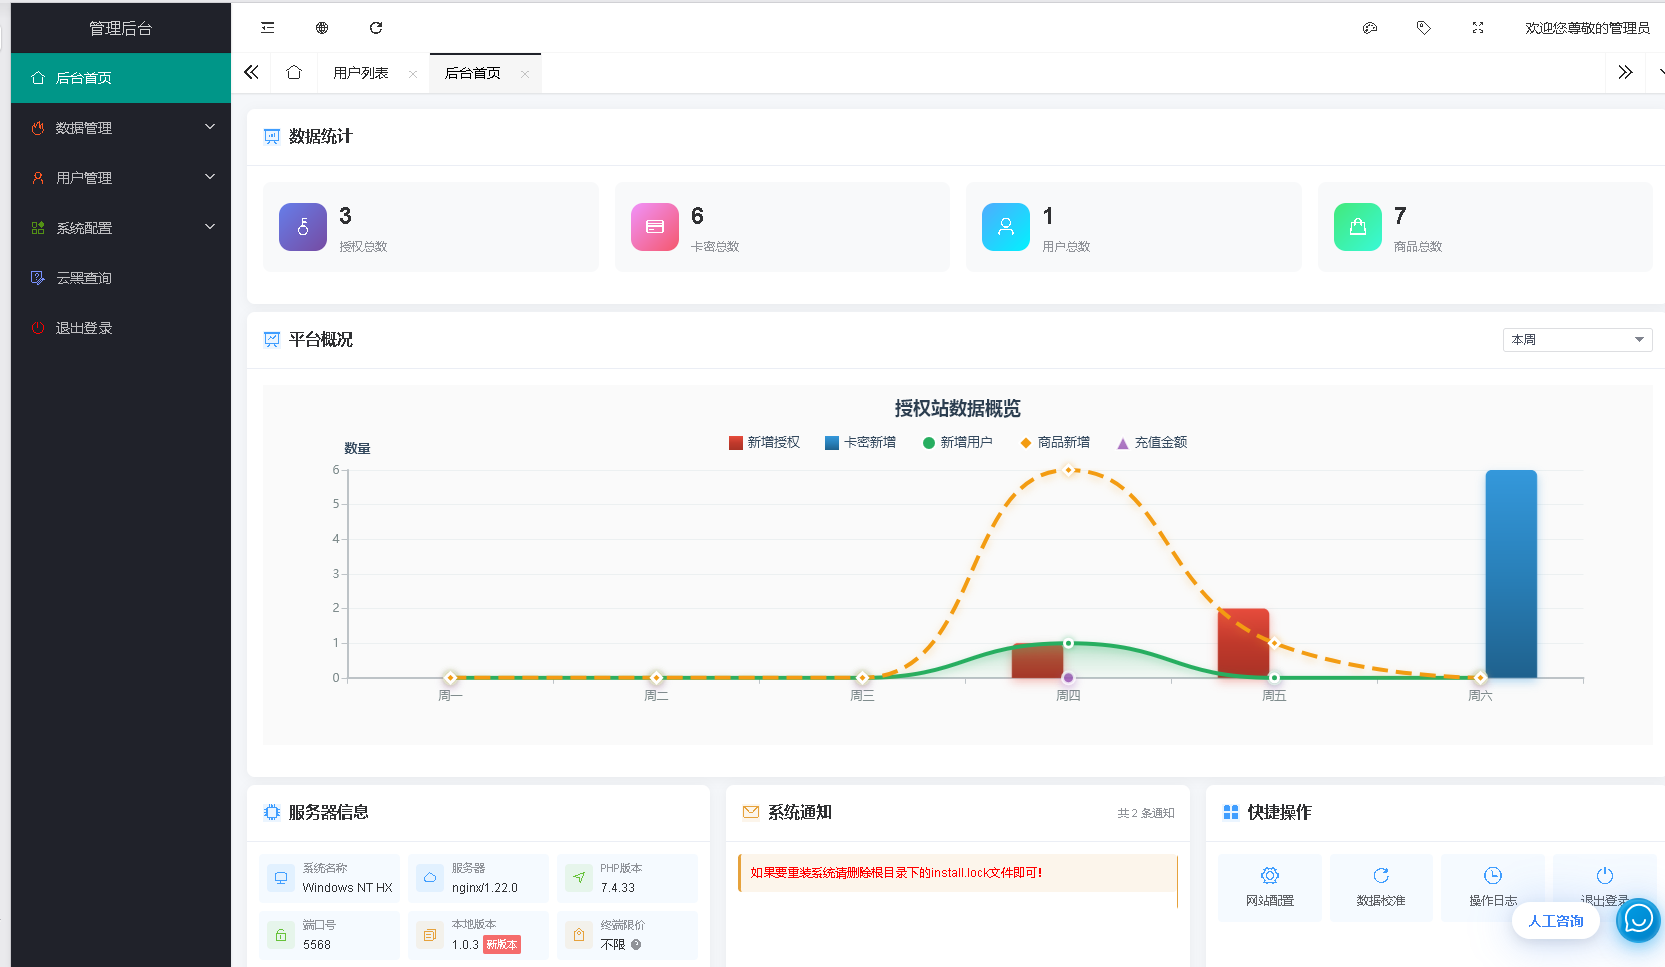Screen dimensions: 1665x967
Task: Open the theme palette icon in the header
Action: point(1369,27)
